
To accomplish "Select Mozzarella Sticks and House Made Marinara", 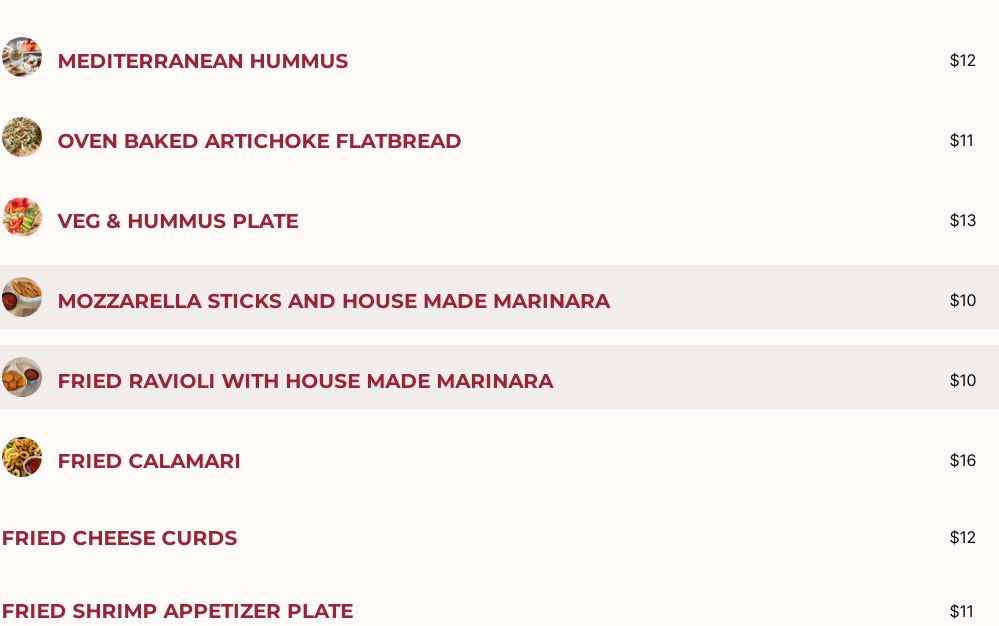I will [x=333, y=301].
